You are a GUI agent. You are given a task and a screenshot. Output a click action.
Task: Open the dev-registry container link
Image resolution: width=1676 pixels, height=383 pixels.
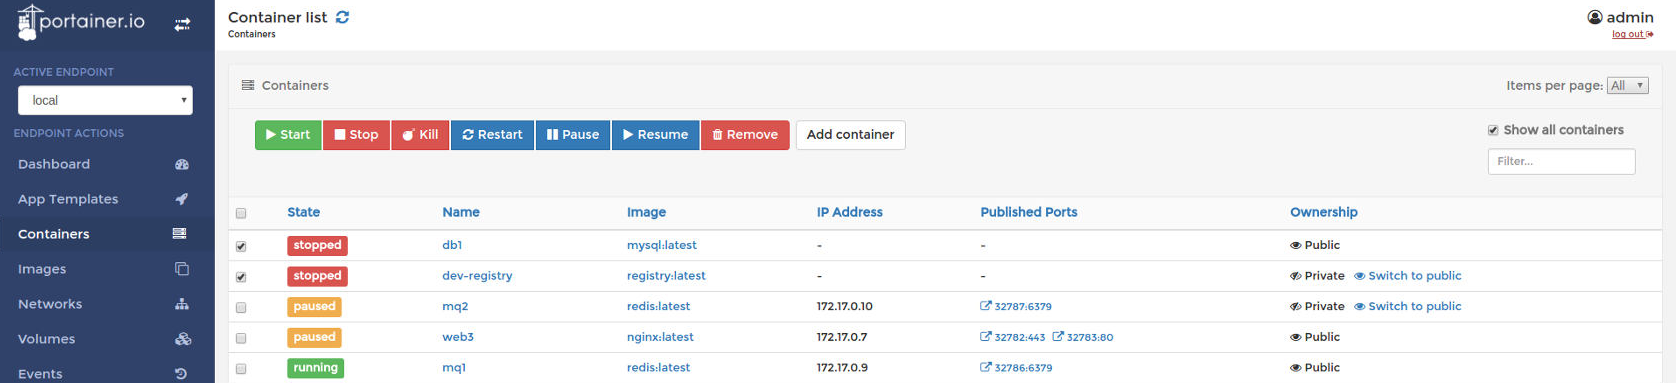pyautogui.click(x=477, y=276)
